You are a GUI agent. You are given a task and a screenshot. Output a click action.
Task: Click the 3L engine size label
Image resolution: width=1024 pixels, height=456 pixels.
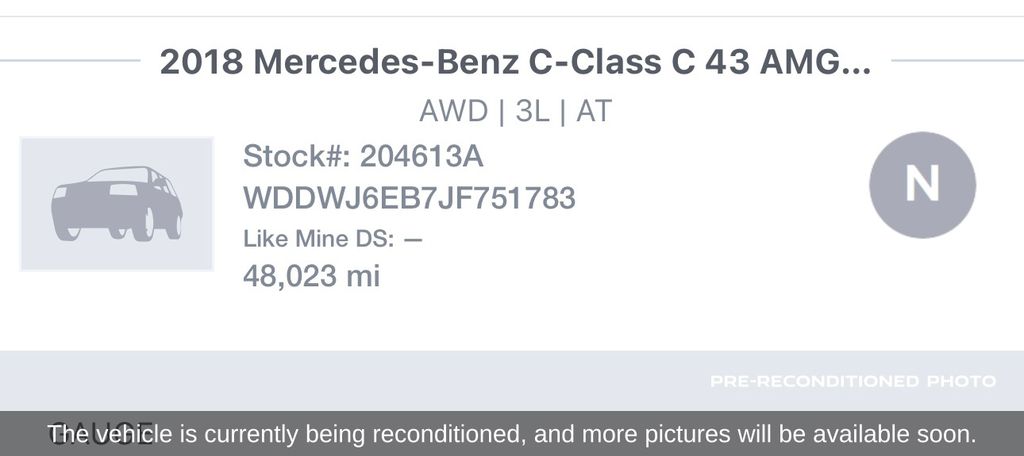(x=532, y=111)
